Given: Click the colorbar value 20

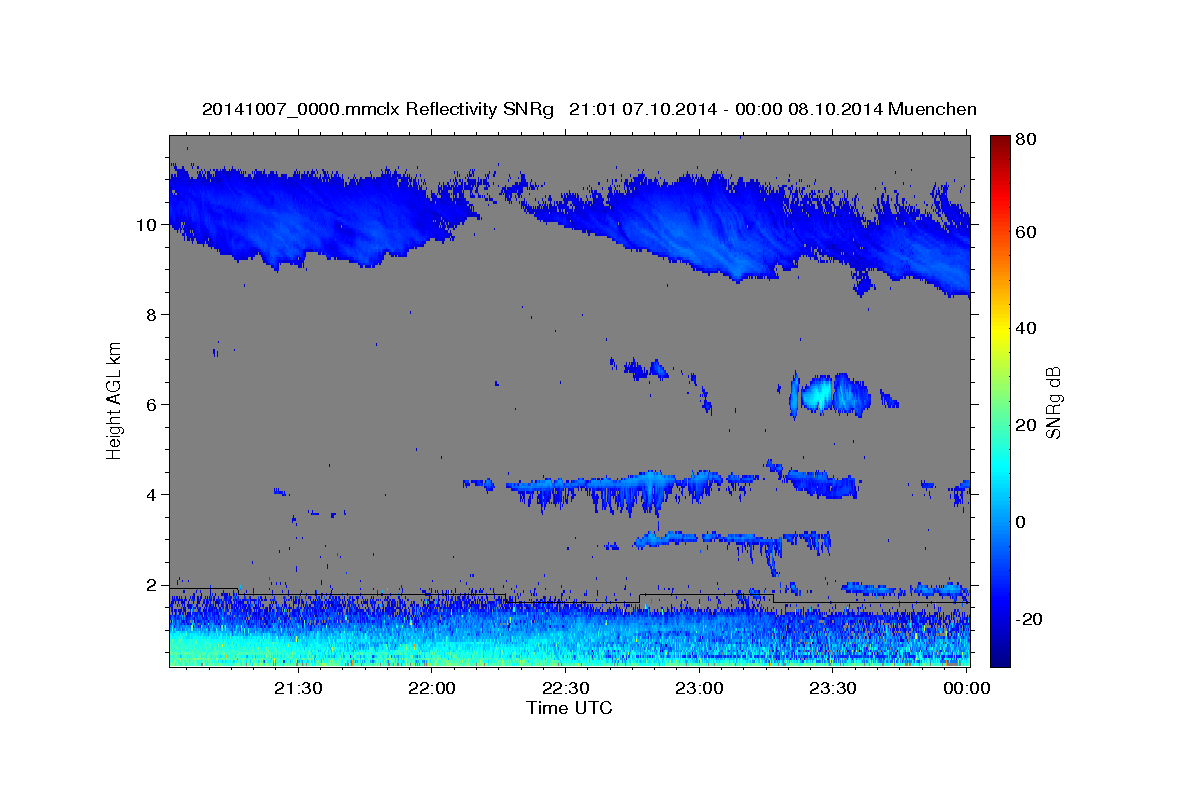Looking at the screenshot, I should [x=1025, y=425].
